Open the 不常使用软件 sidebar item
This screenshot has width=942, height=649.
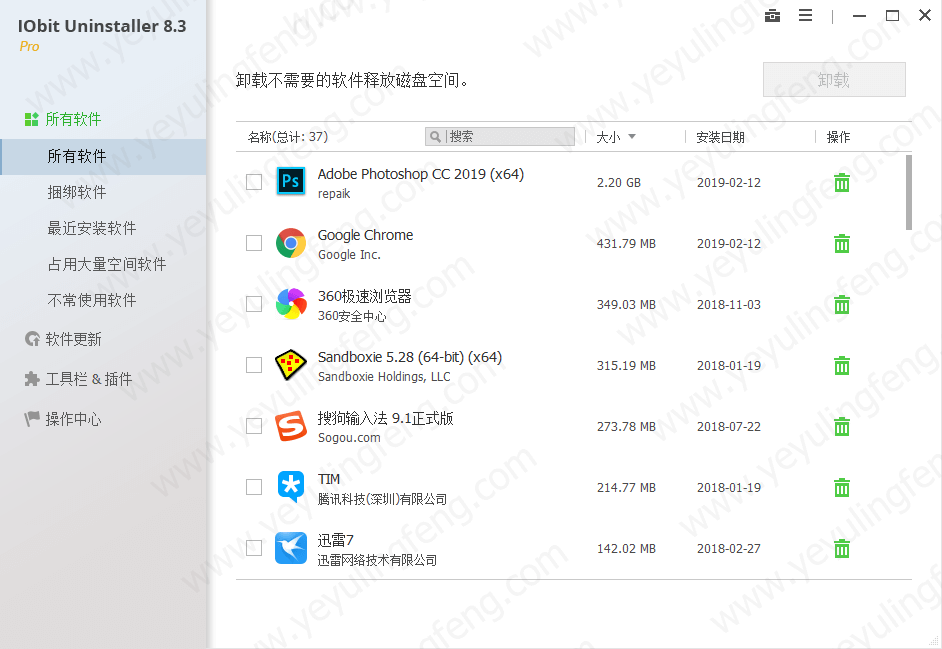pos(92,300)
